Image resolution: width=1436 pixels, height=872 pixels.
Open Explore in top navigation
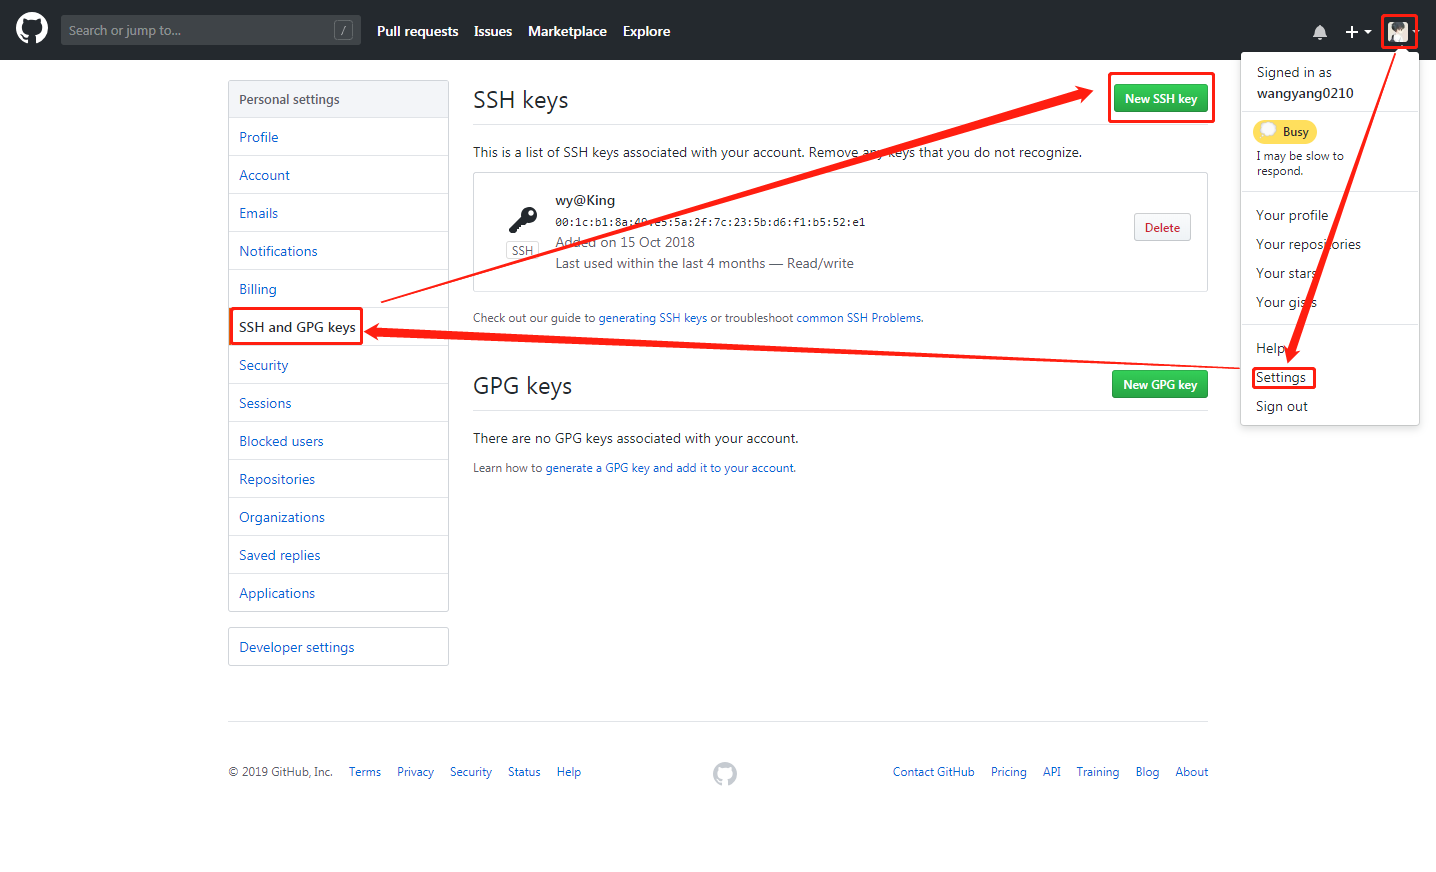pyautogui.click(x=646, y=31)
